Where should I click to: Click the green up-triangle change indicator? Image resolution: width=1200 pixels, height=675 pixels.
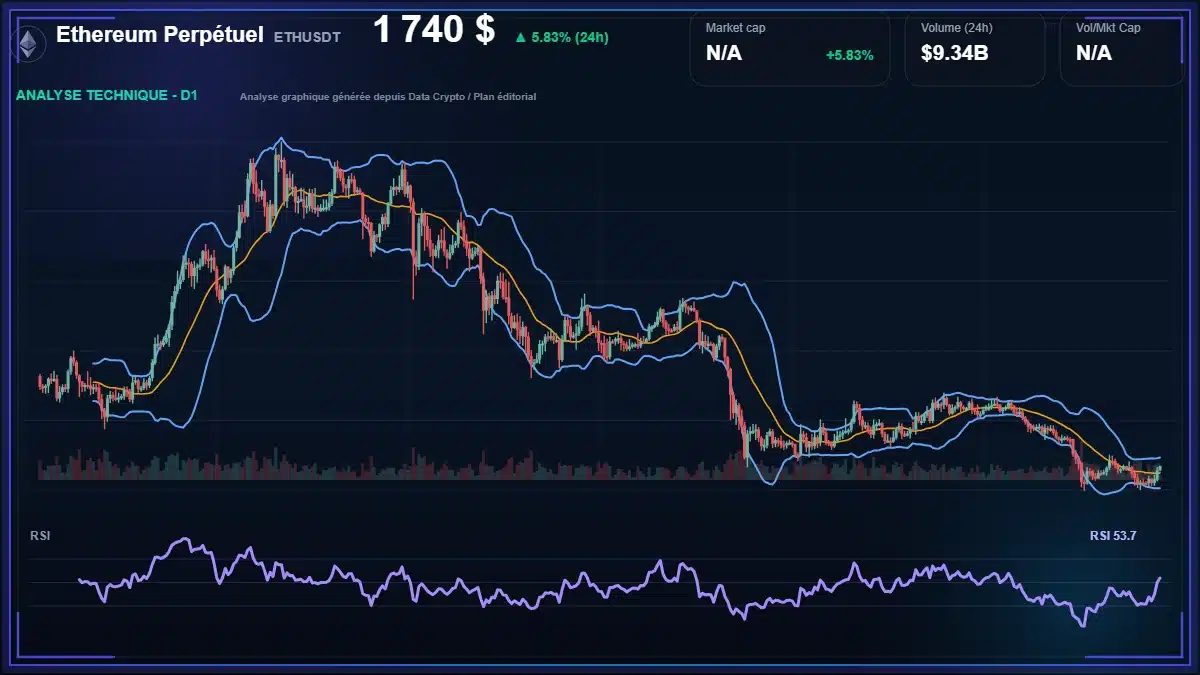[x=520, y=38]
